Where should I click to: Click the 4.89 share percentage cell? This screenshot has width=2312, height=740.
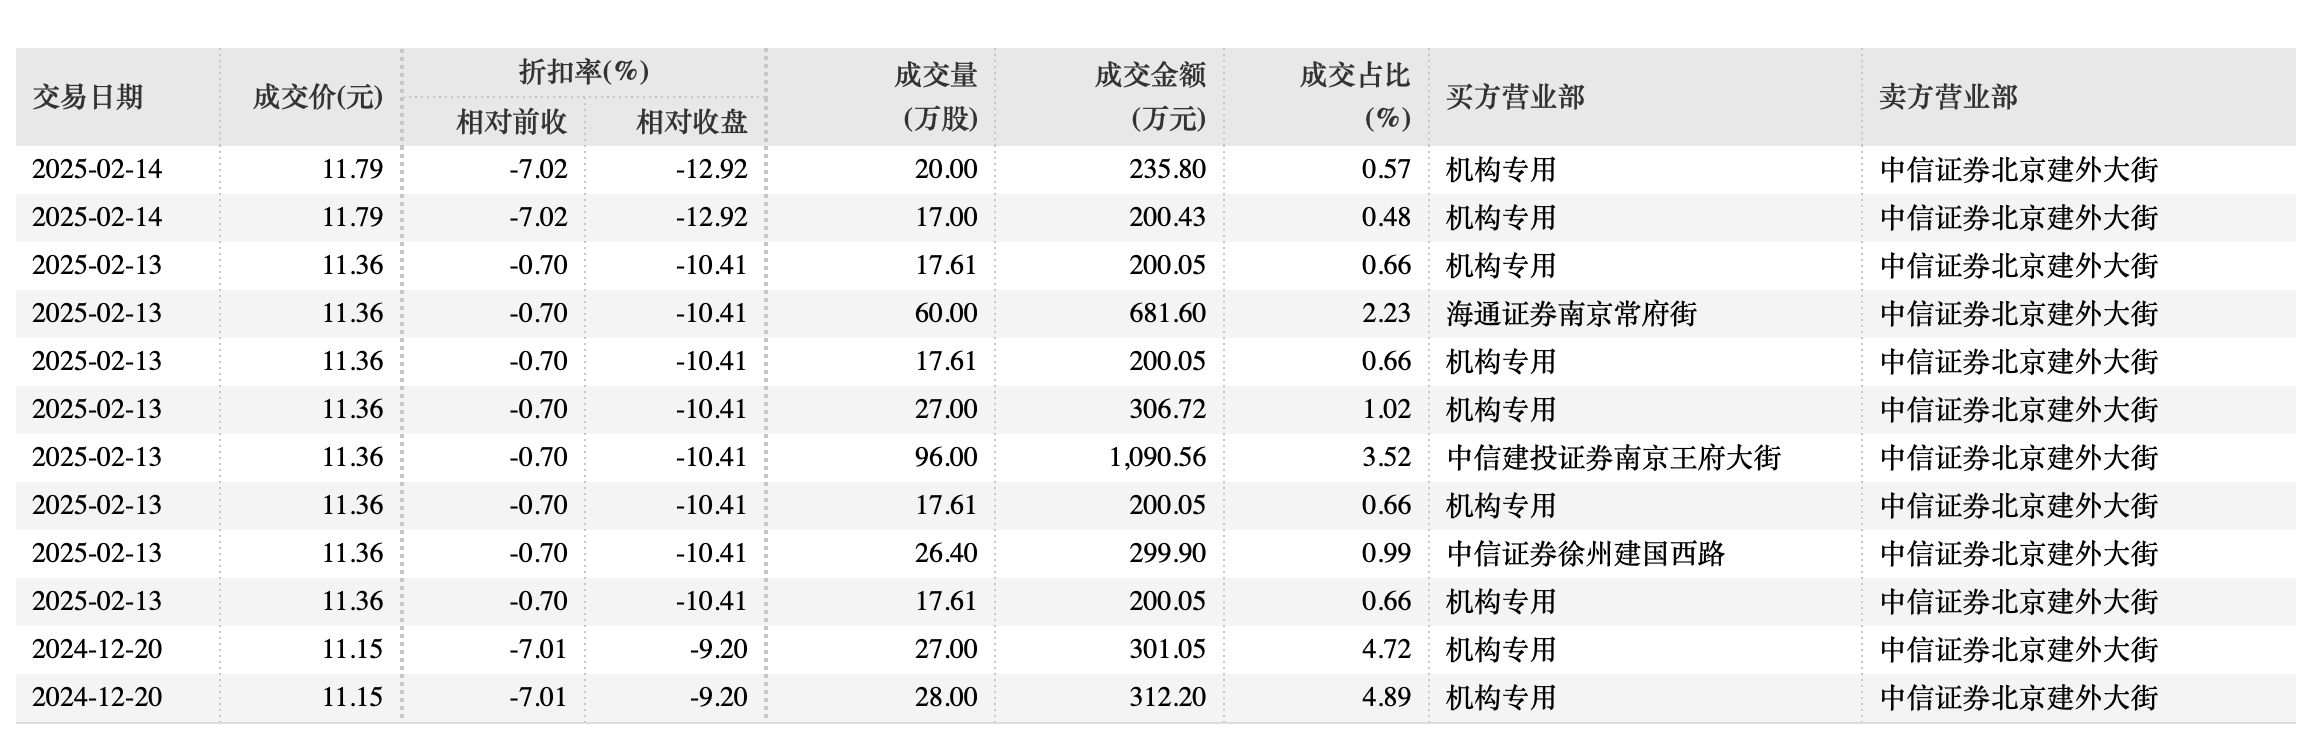[x=1386, y=698]
